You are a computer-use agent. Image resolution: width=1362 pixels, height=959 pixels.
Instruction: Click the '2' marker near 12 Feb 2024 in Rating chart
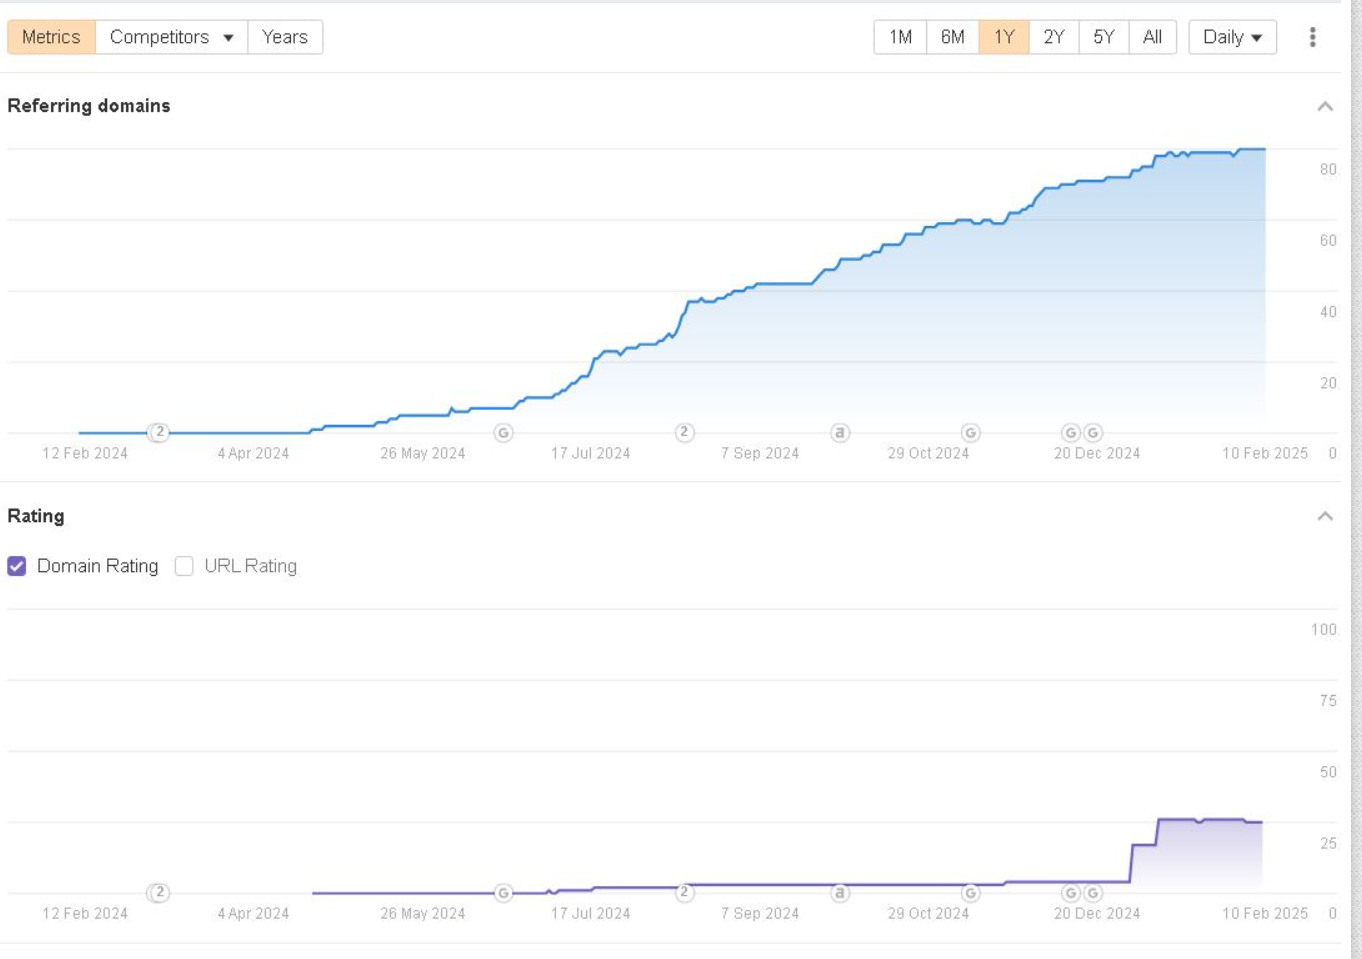pyautogui.click(x=158, y=893)
